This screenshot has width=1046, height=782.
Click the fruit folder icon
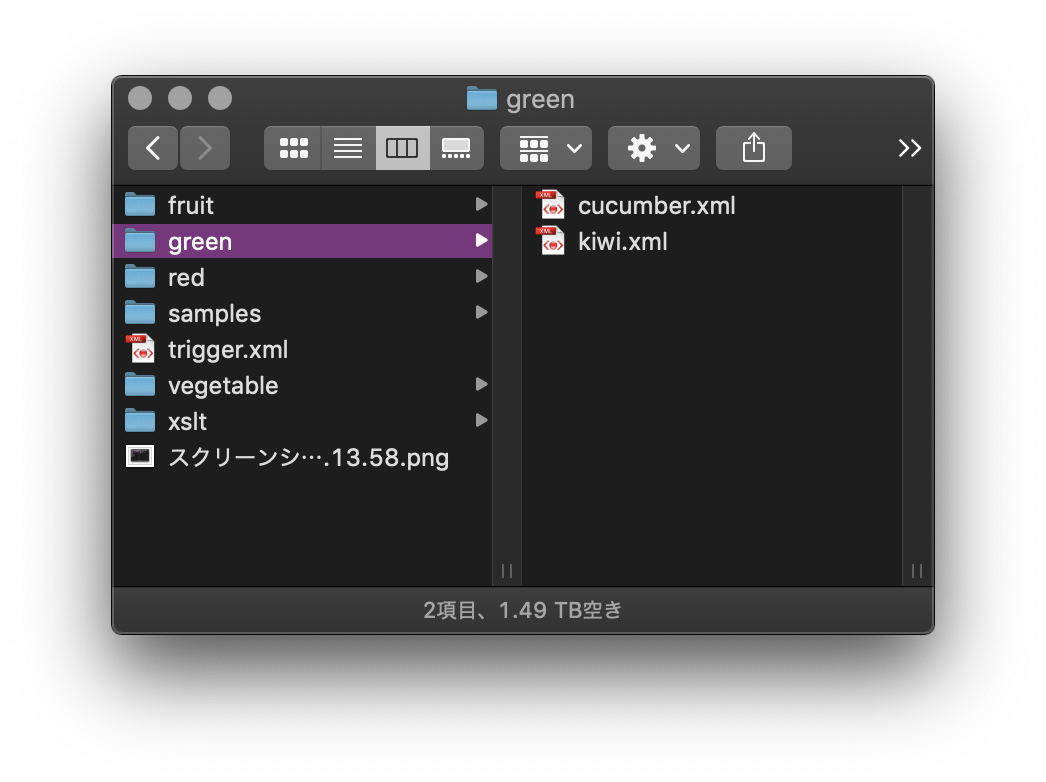140,205
